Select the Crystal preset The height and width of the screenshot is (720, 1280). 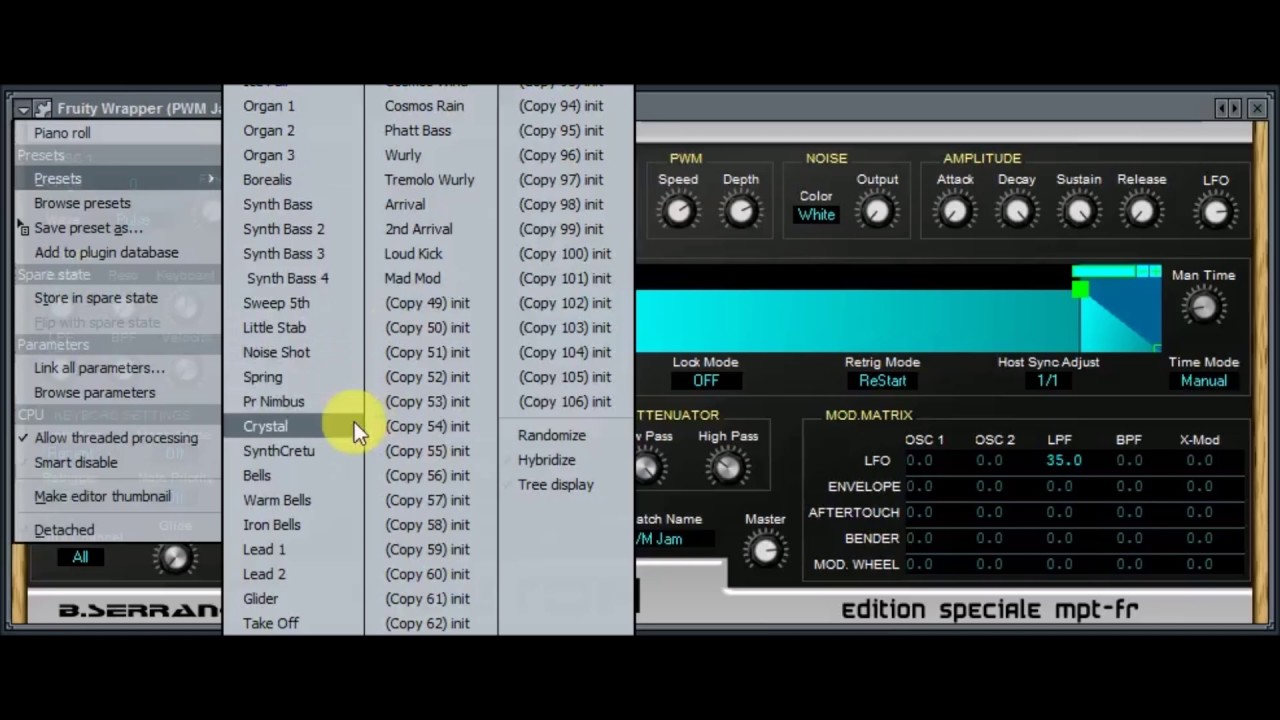tap(293, 426)
